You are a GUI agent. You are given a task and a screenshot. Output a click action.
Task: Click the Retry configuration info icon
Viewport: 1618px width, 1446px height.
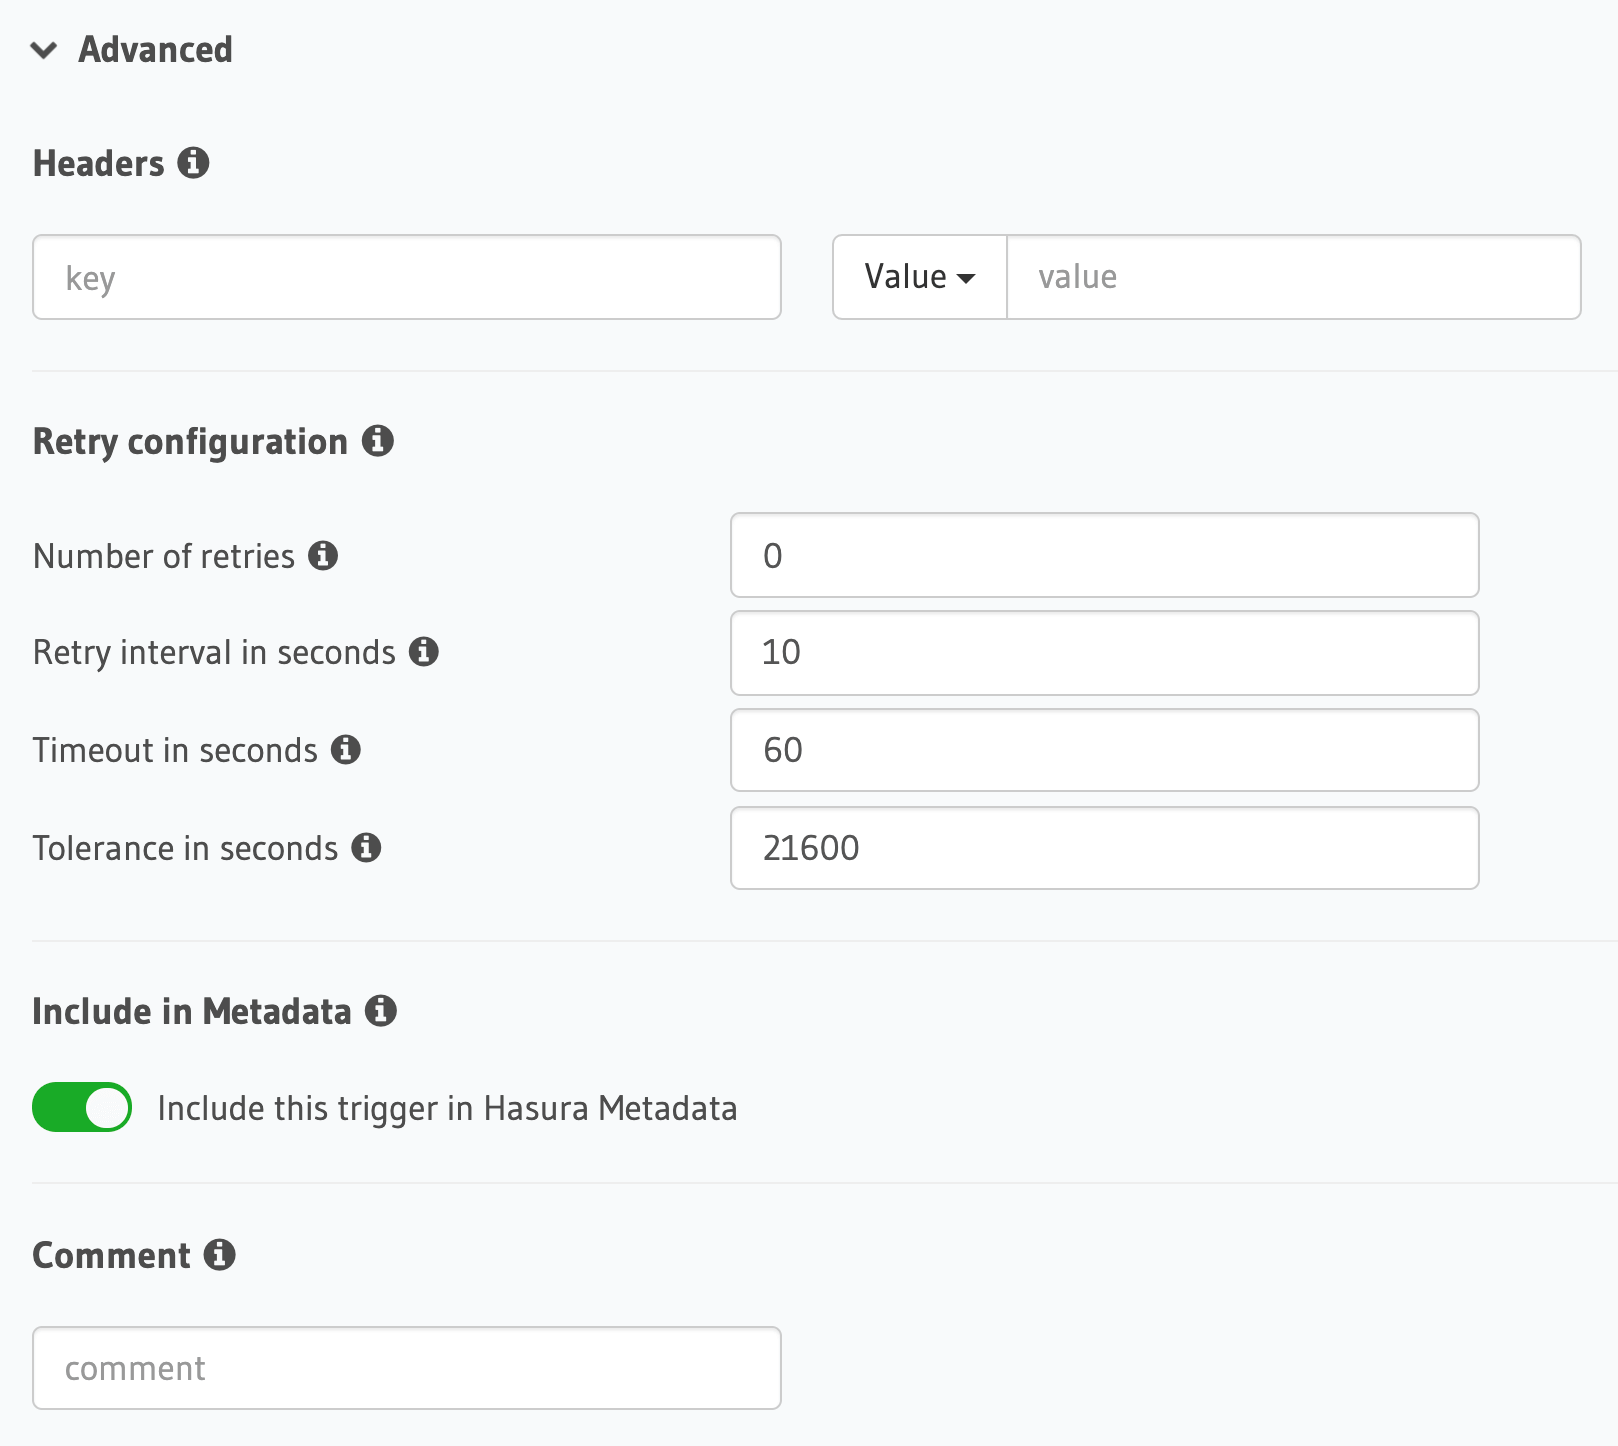[x=377, y=441]
